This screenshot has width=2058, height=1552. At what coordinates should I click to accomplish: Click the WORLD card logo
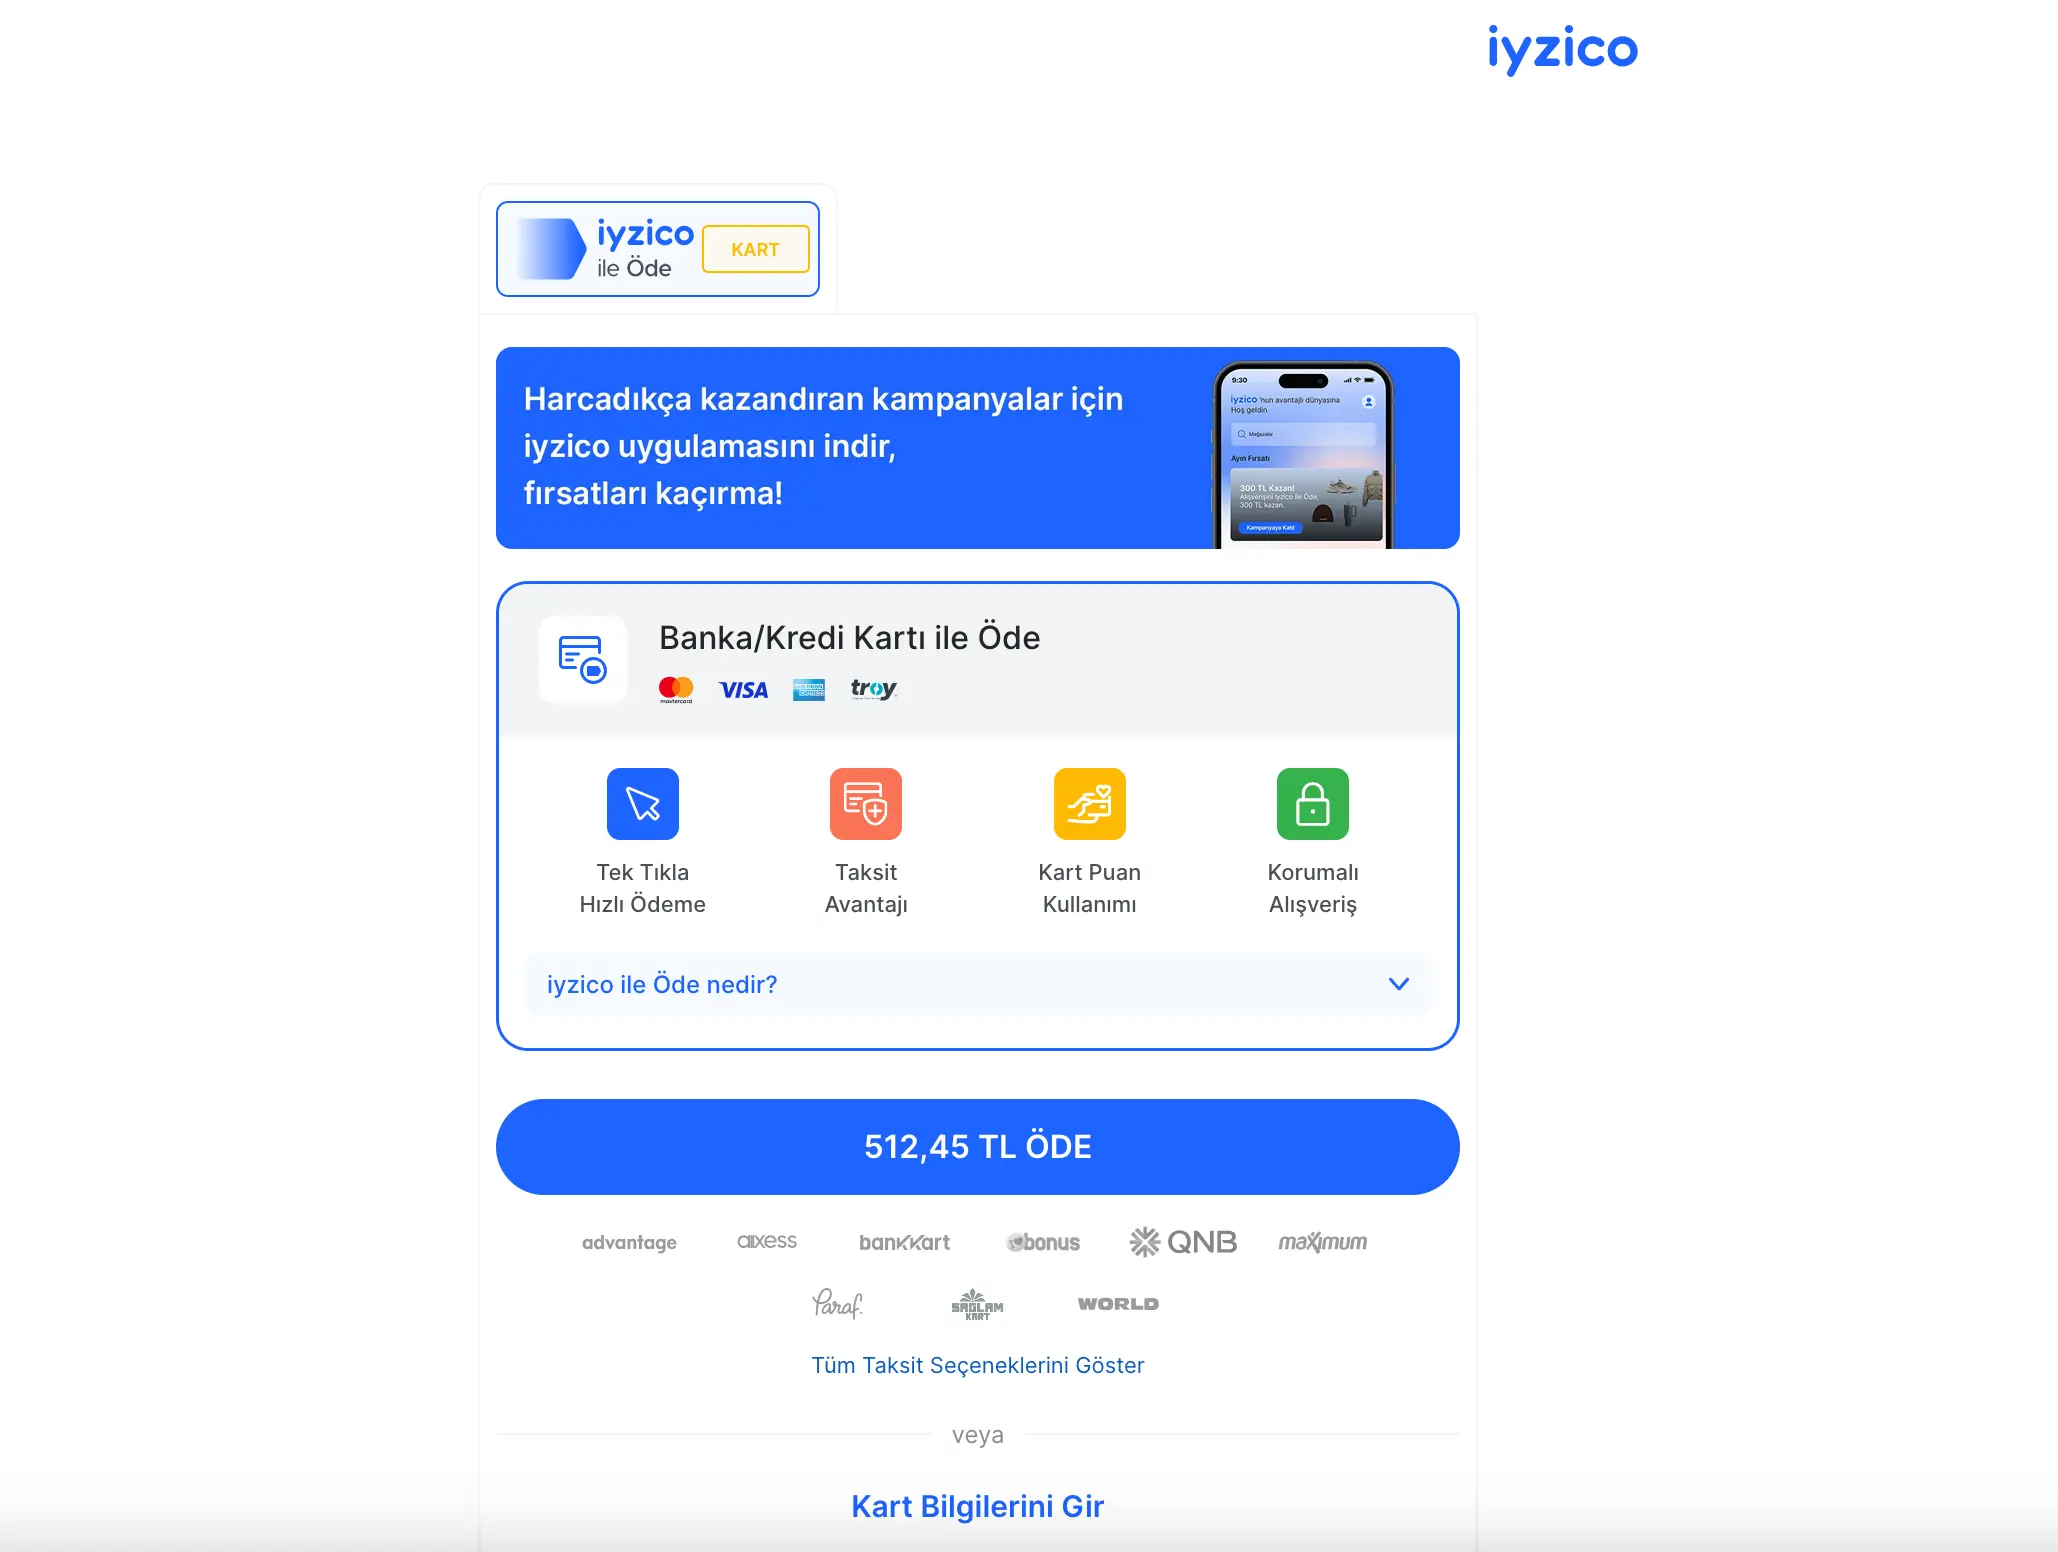[x=1118, y=1304]
